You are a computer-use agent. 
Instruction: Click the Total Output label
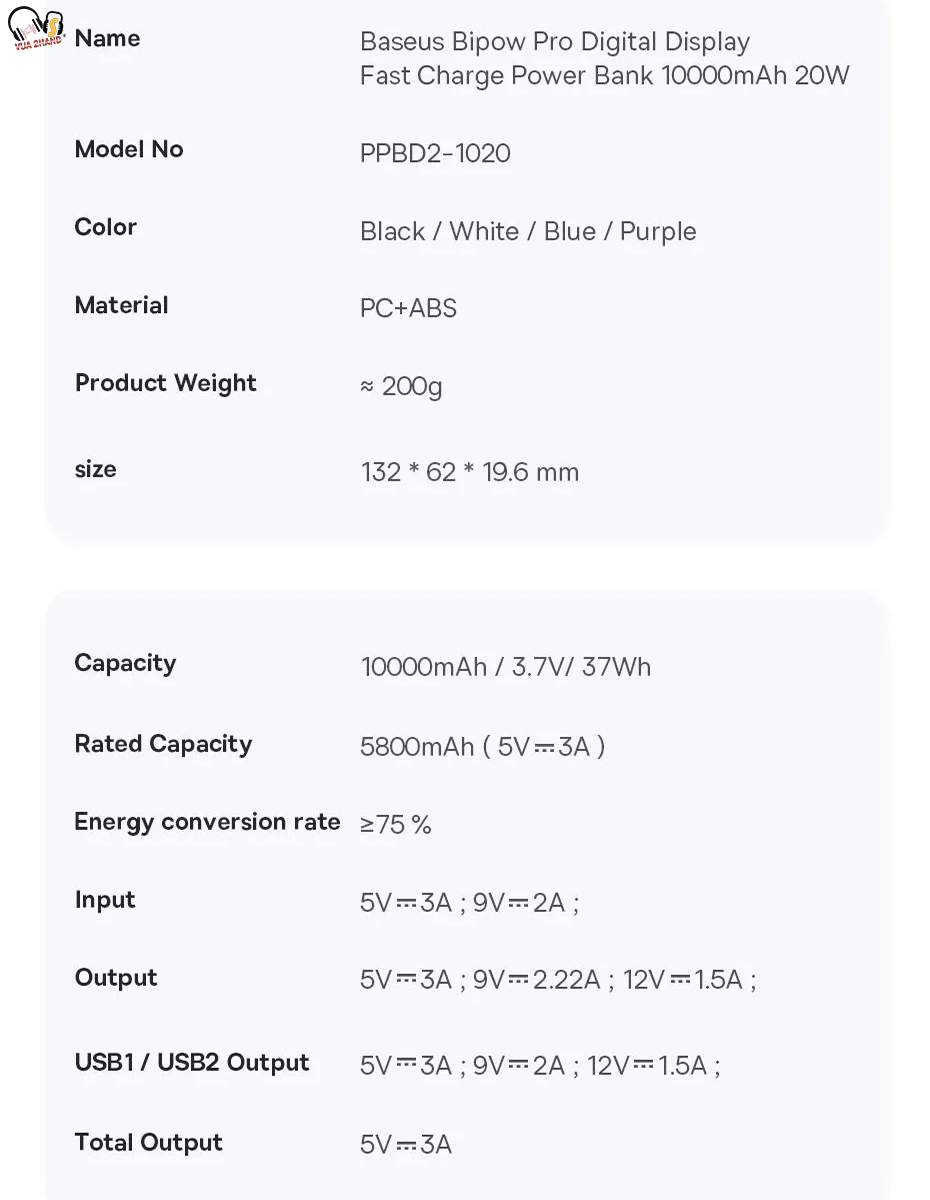coord(148,1143)
